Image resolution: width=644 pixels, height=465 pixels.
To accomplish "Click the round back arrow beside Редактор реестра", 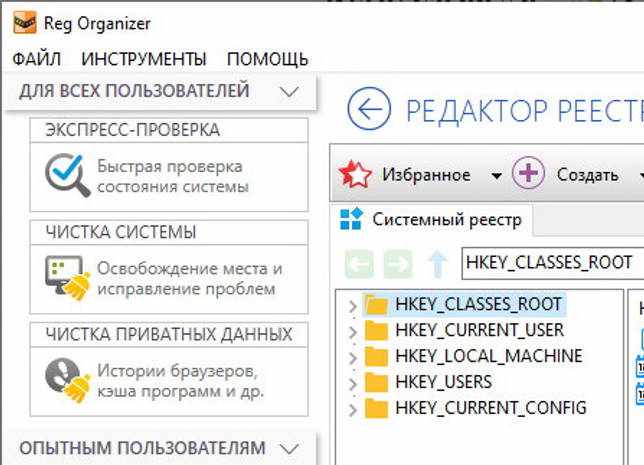I will point(369,109).
